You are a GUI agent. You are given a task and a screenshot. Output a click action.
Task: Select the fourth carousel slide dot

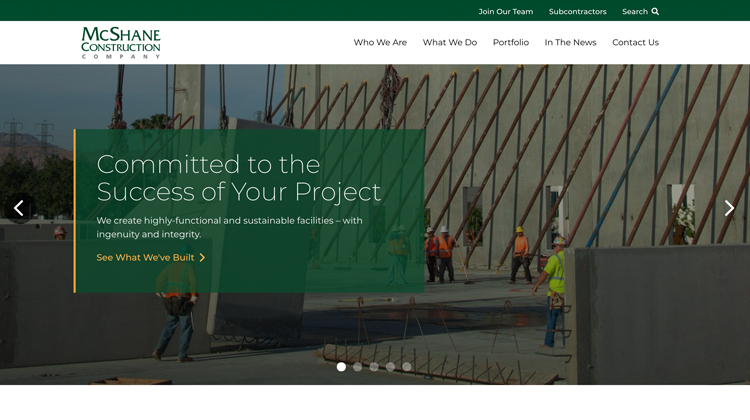(390, 366)
